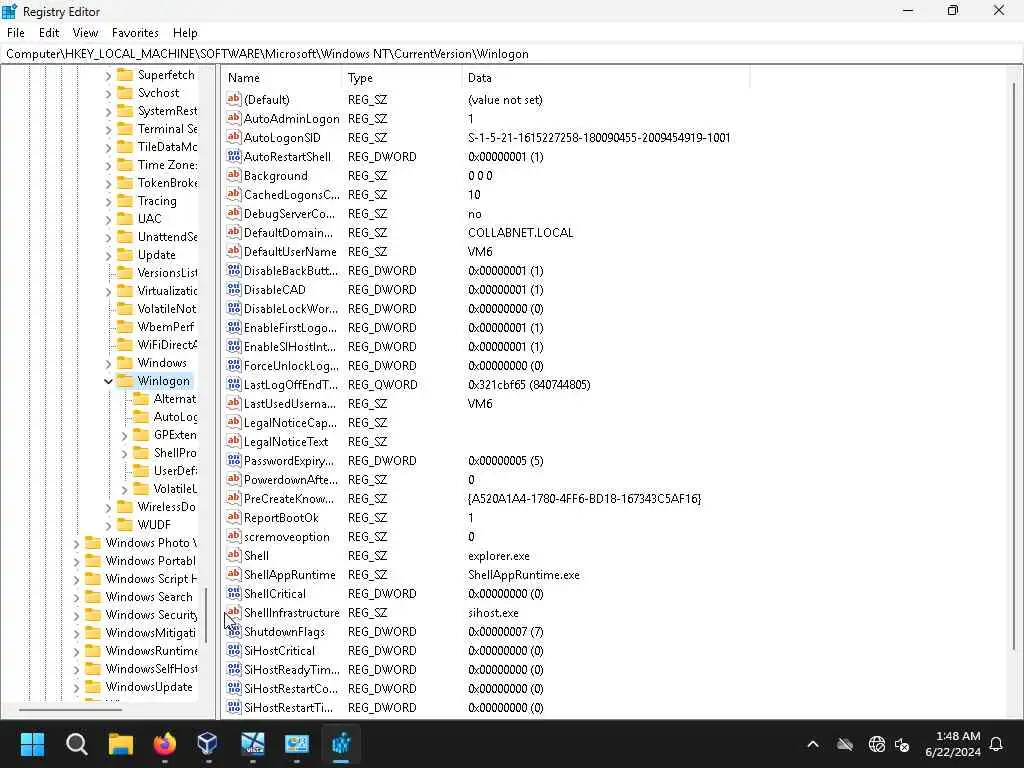Image resolution: width=1024 pixels, height=768 pixels.
Task: Click the PasswordExpiry... DWORD icon
Action: pos(234,460)
